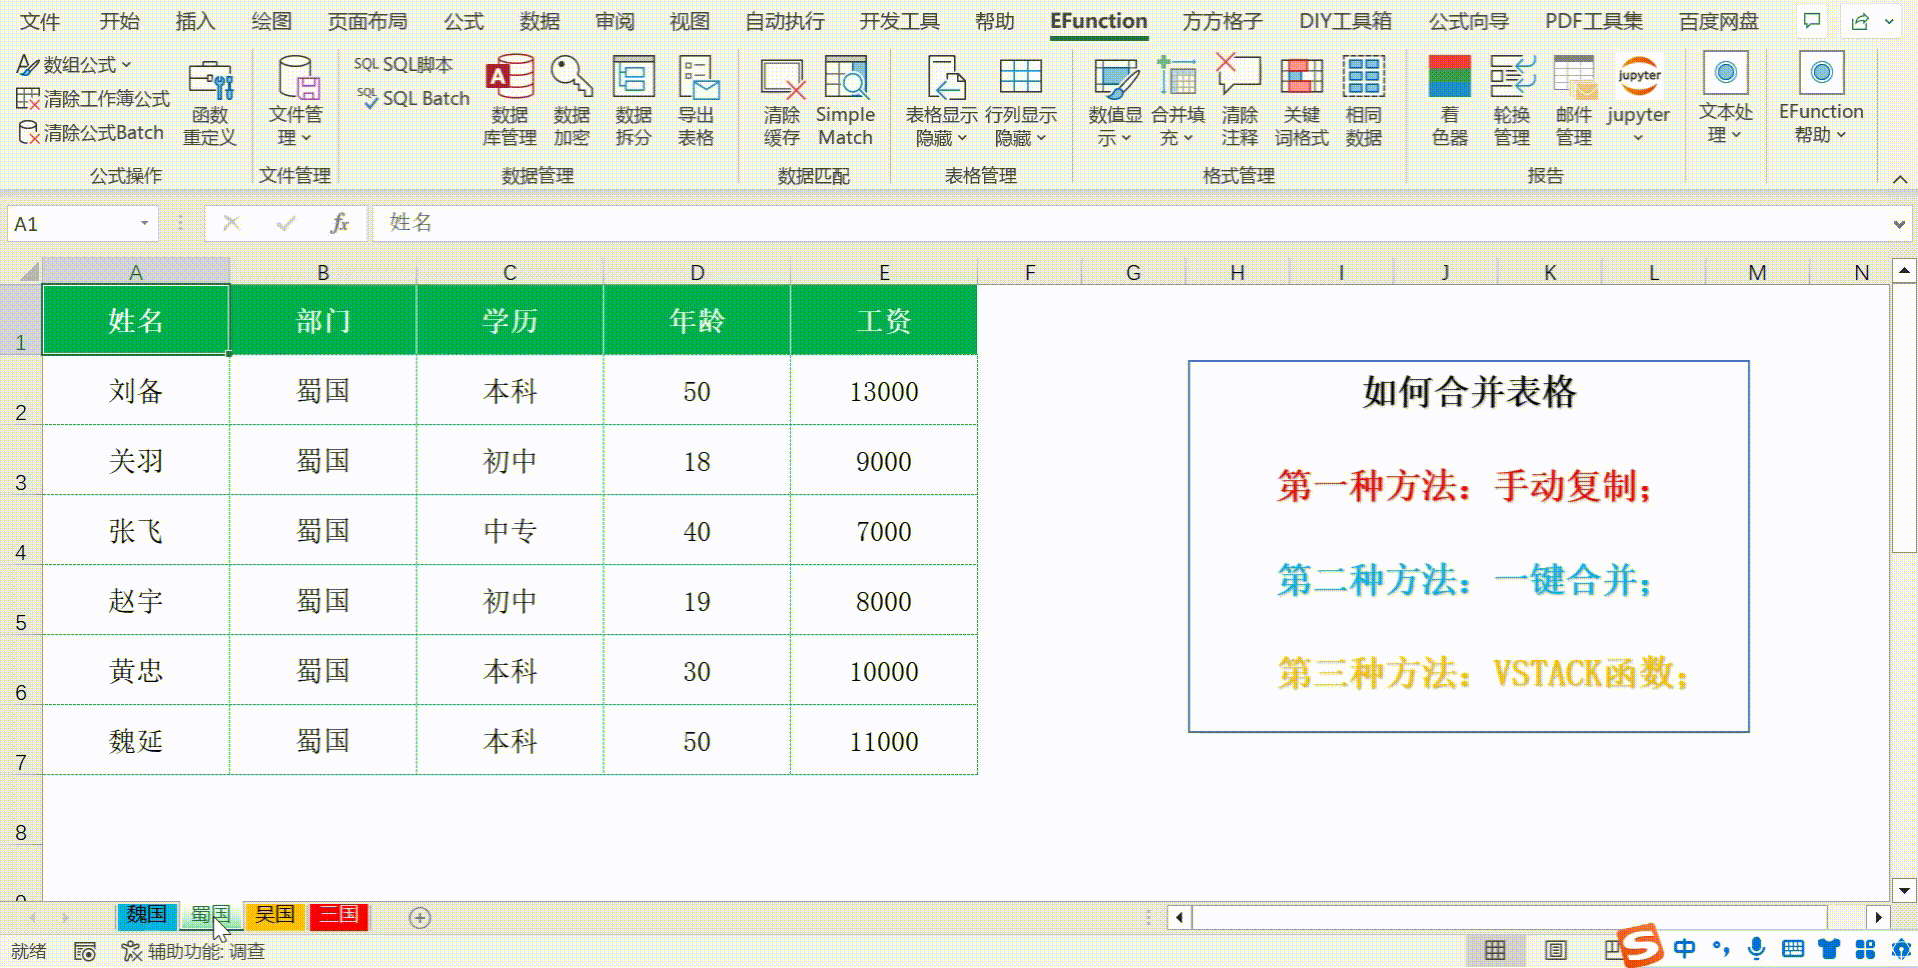Click the horizontal scrollbar right arrow
1918x968 pixels.
[x=1878, y=917]
